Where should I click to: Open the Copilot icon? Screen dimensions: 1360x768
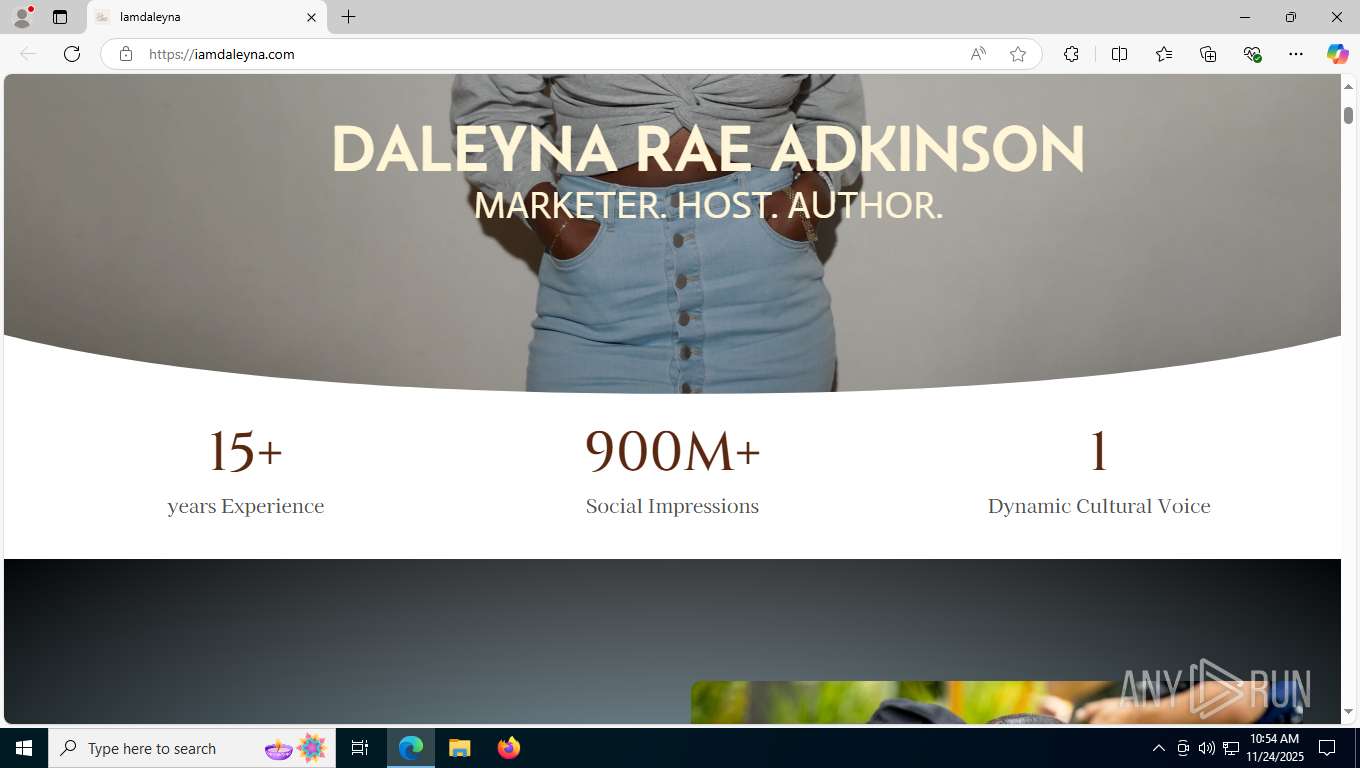pyautogui.click(x=1338, y=54)
